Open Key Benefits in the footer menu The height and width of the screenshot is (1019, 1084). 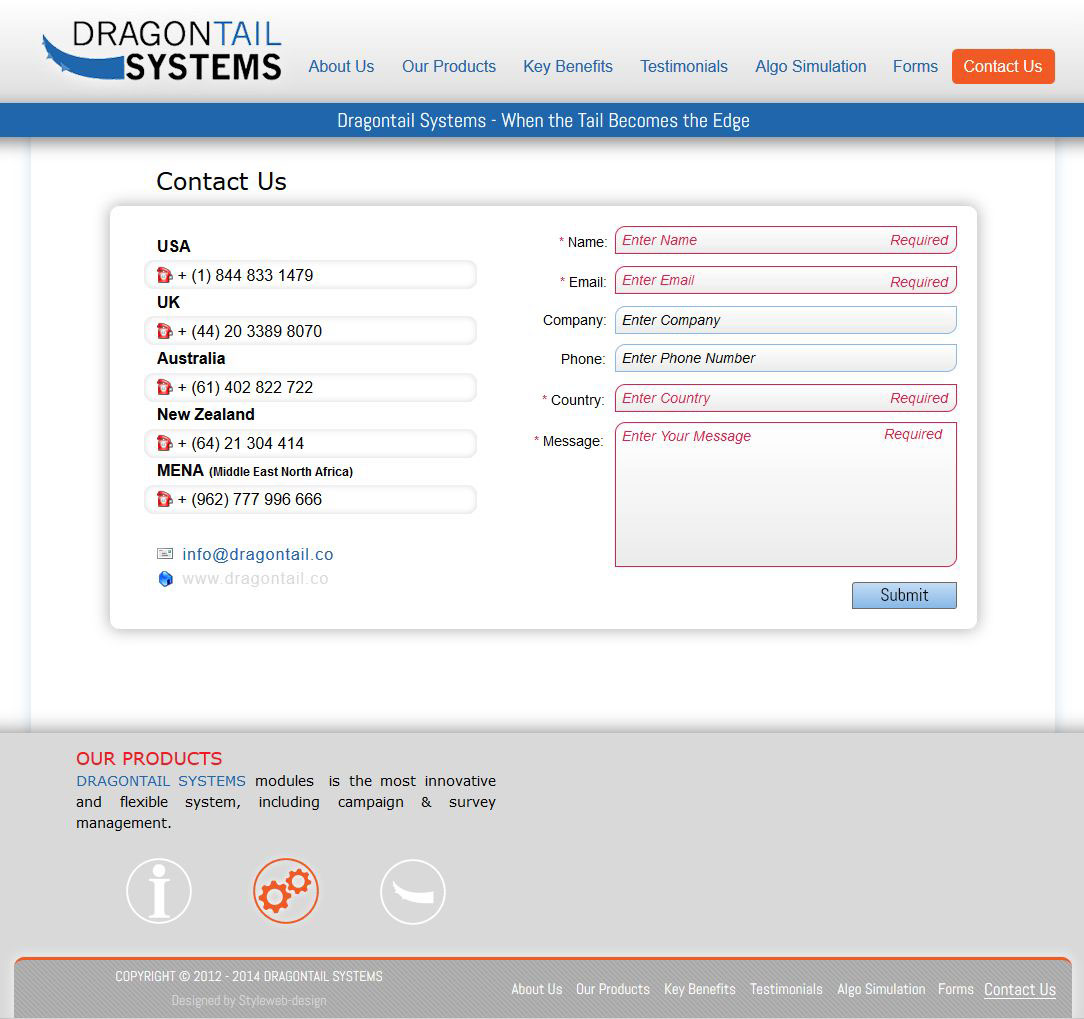click(700, 989)
